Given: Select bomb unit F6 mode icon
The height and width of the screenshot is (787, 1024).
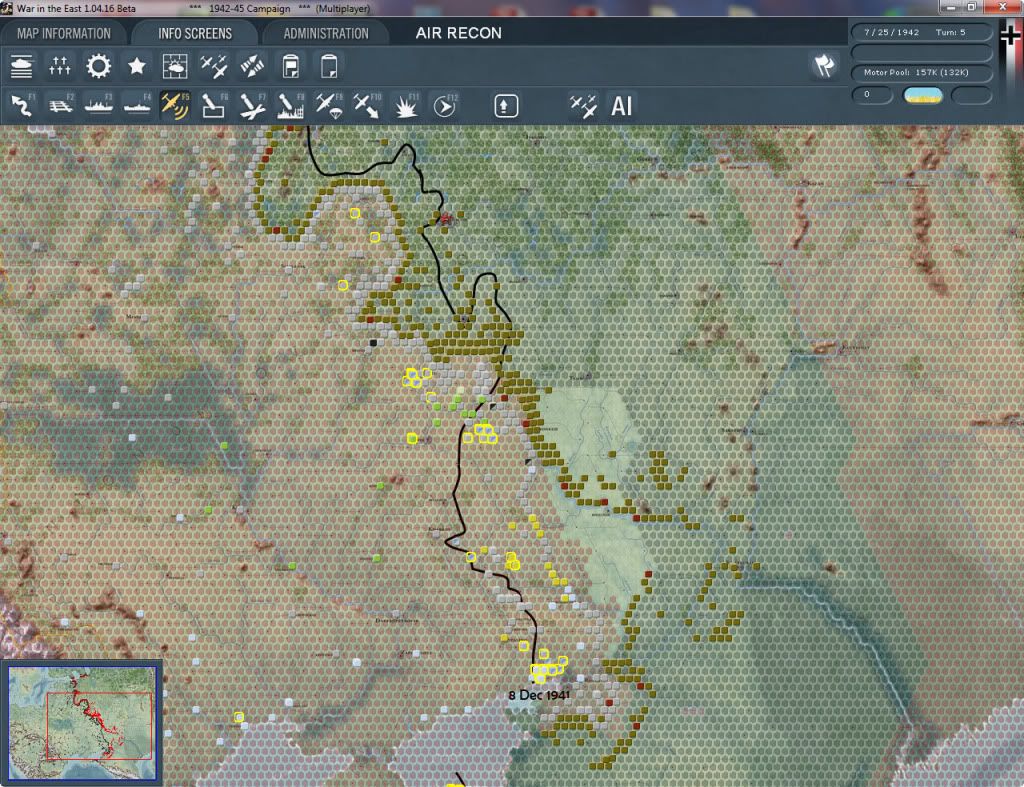Looking at the screenshot, I should (x=214, y=106).
